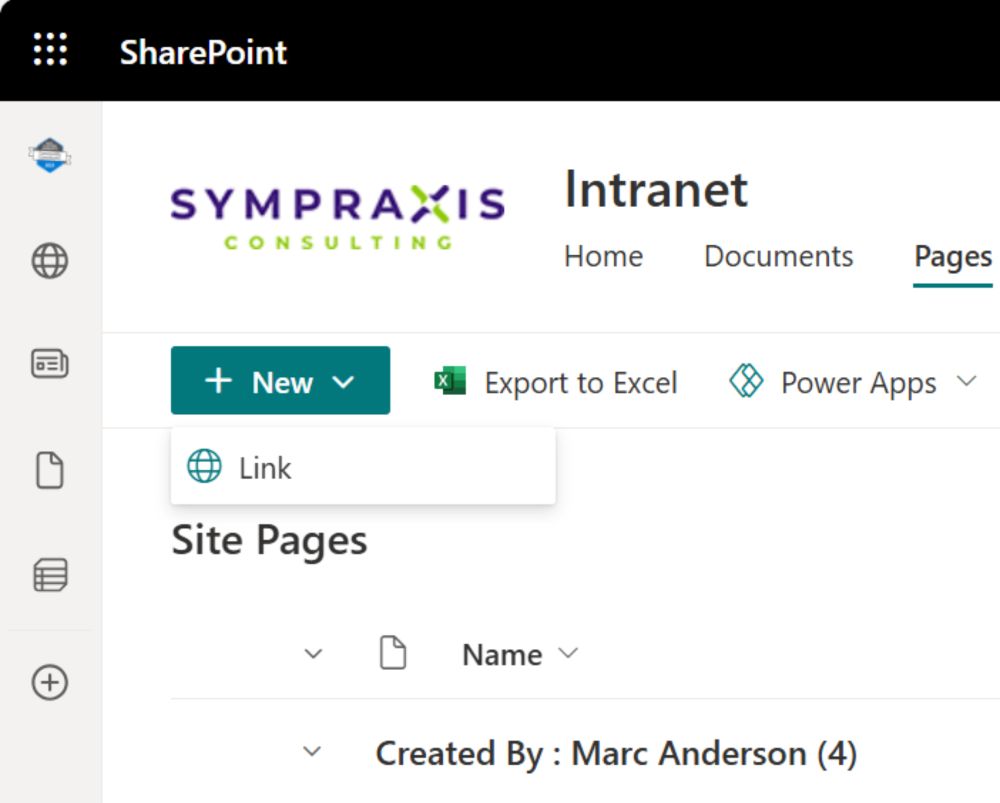Open My files page icon in sidebar
The width and height of the screenshot is (1000, 803).
[50, 470]
